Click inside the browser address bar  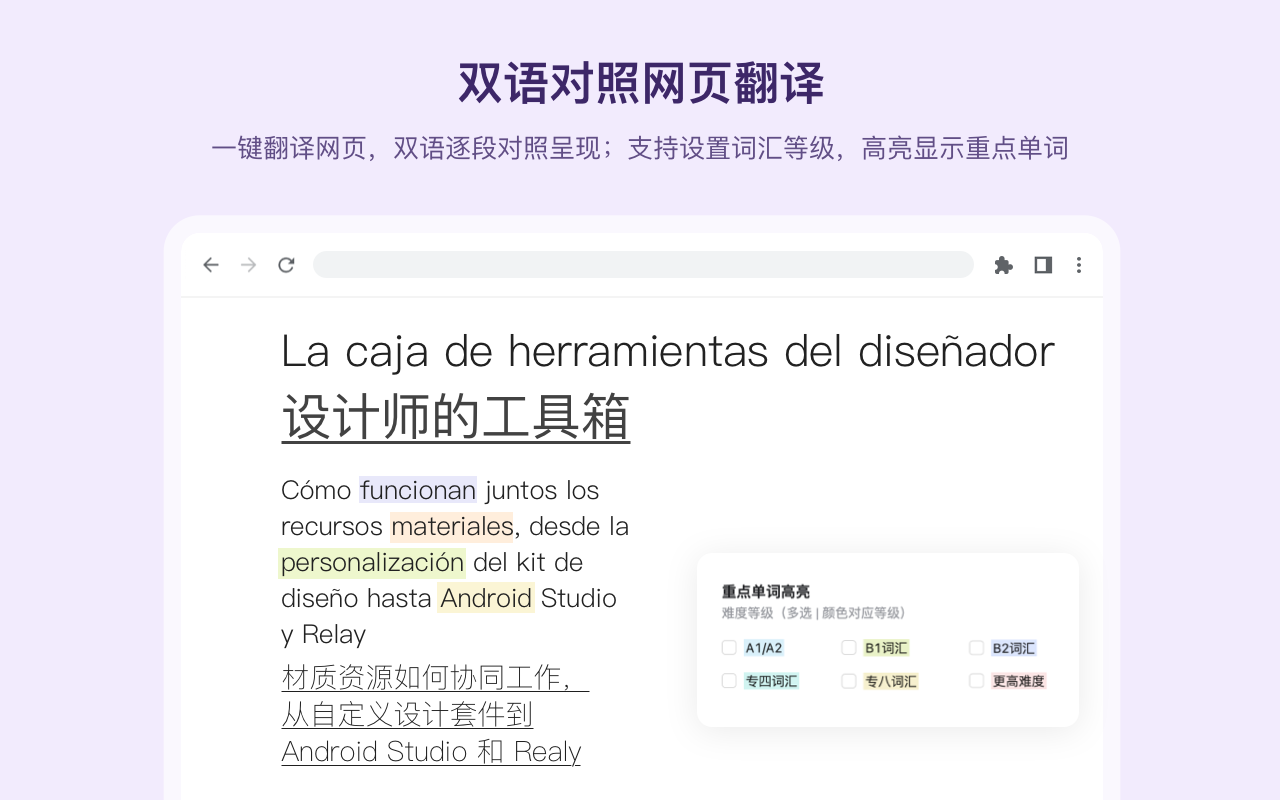(644, 264)
